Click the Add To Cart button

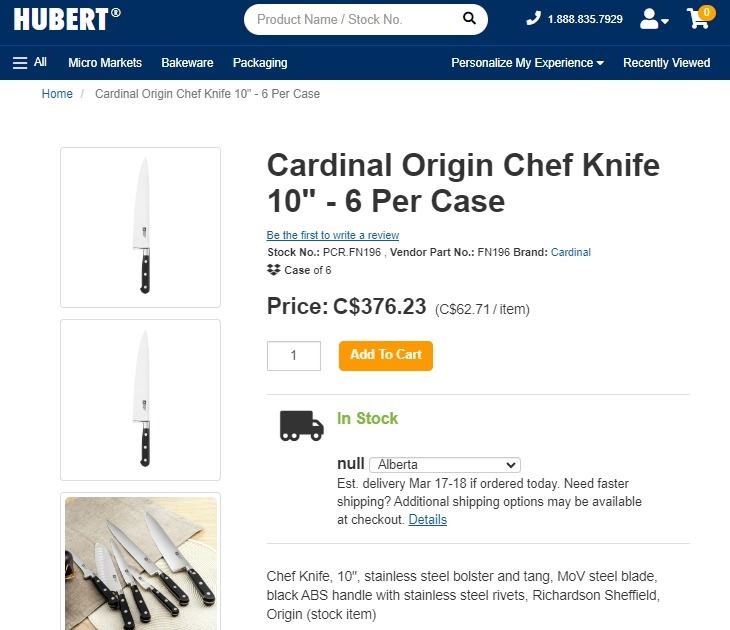tap(386, 355)
